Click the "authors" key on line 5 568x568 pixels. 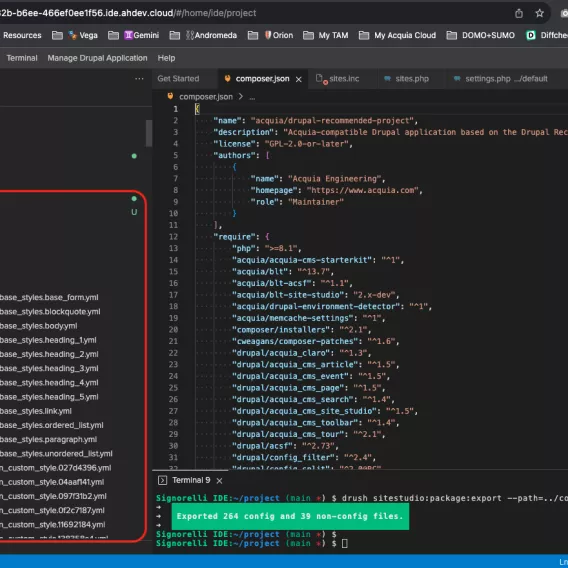click(234, 155)
